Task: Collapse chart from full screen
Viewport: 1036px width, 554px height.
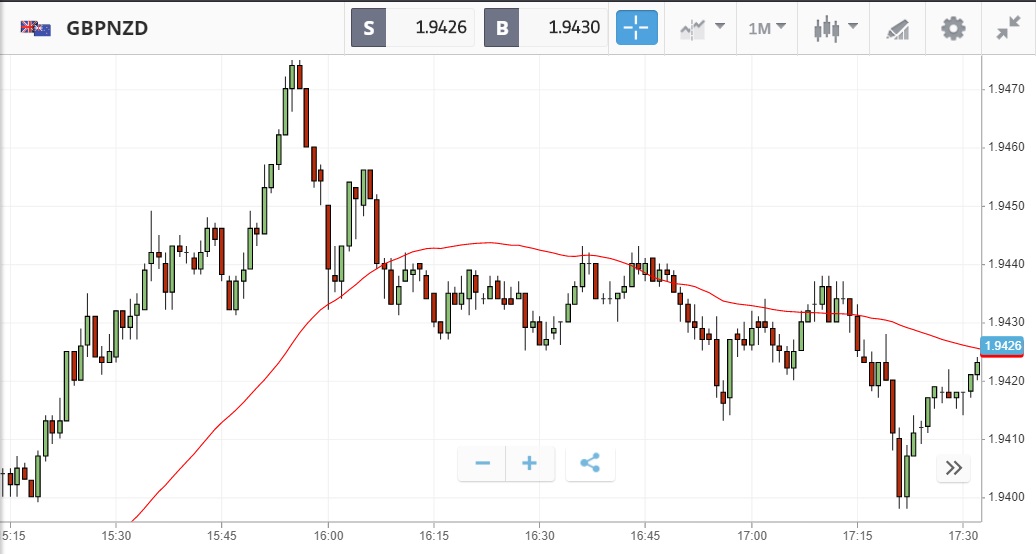Action: pyautogui.click(x=1008, y=28)
